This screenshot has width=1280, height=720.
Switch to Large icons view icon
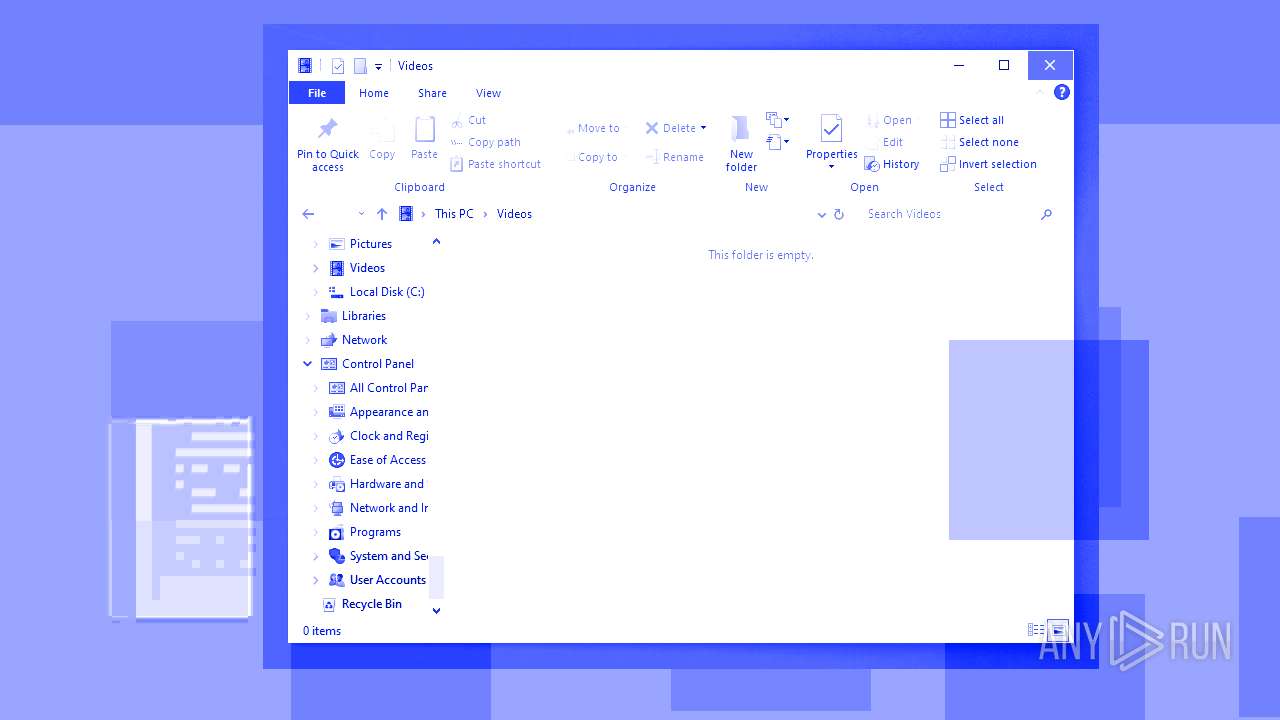coord(1058,630)
